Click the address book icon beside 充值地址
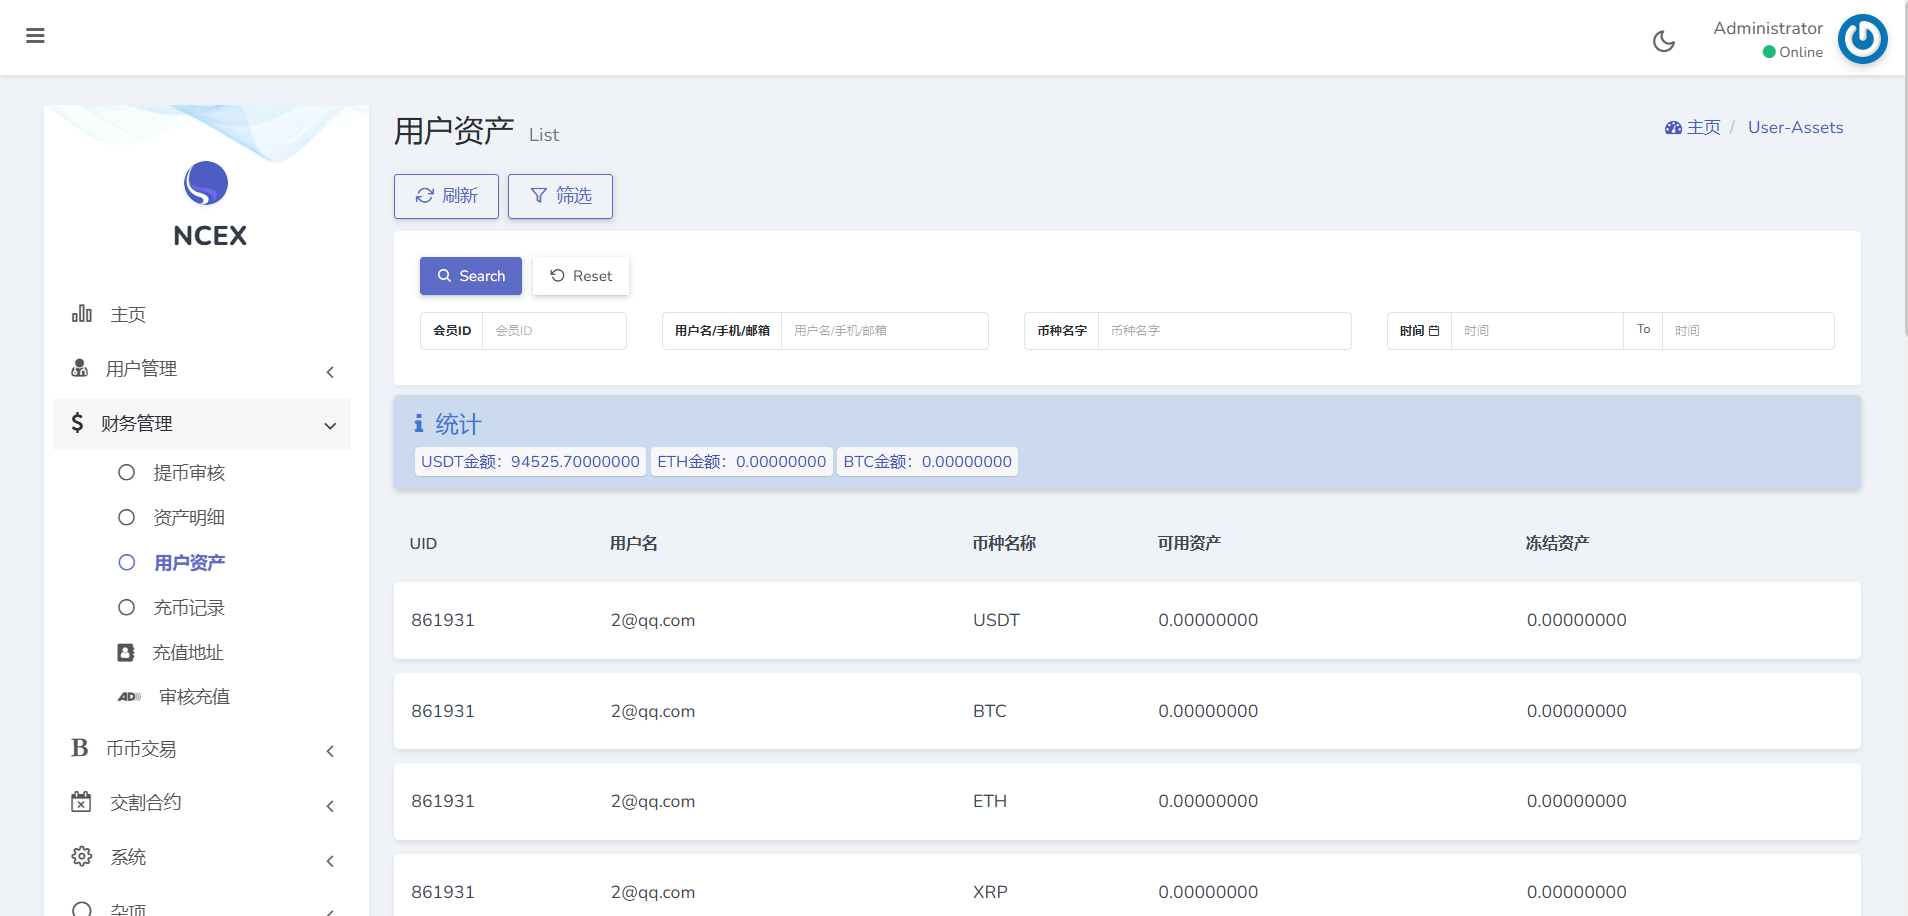1908x916 pixels. pyautogui.click(x=126, y=653)
